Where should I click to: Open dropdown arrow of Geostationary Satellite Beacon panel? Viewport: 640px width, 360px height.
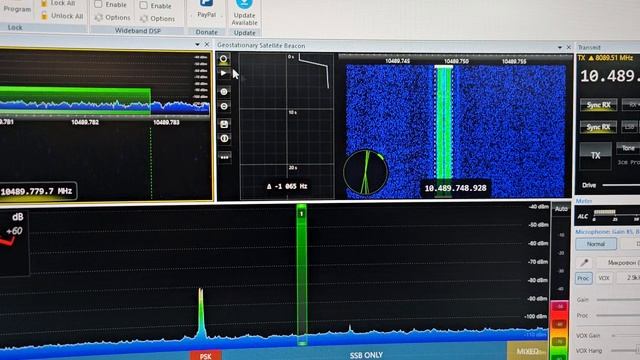point(560,48)
